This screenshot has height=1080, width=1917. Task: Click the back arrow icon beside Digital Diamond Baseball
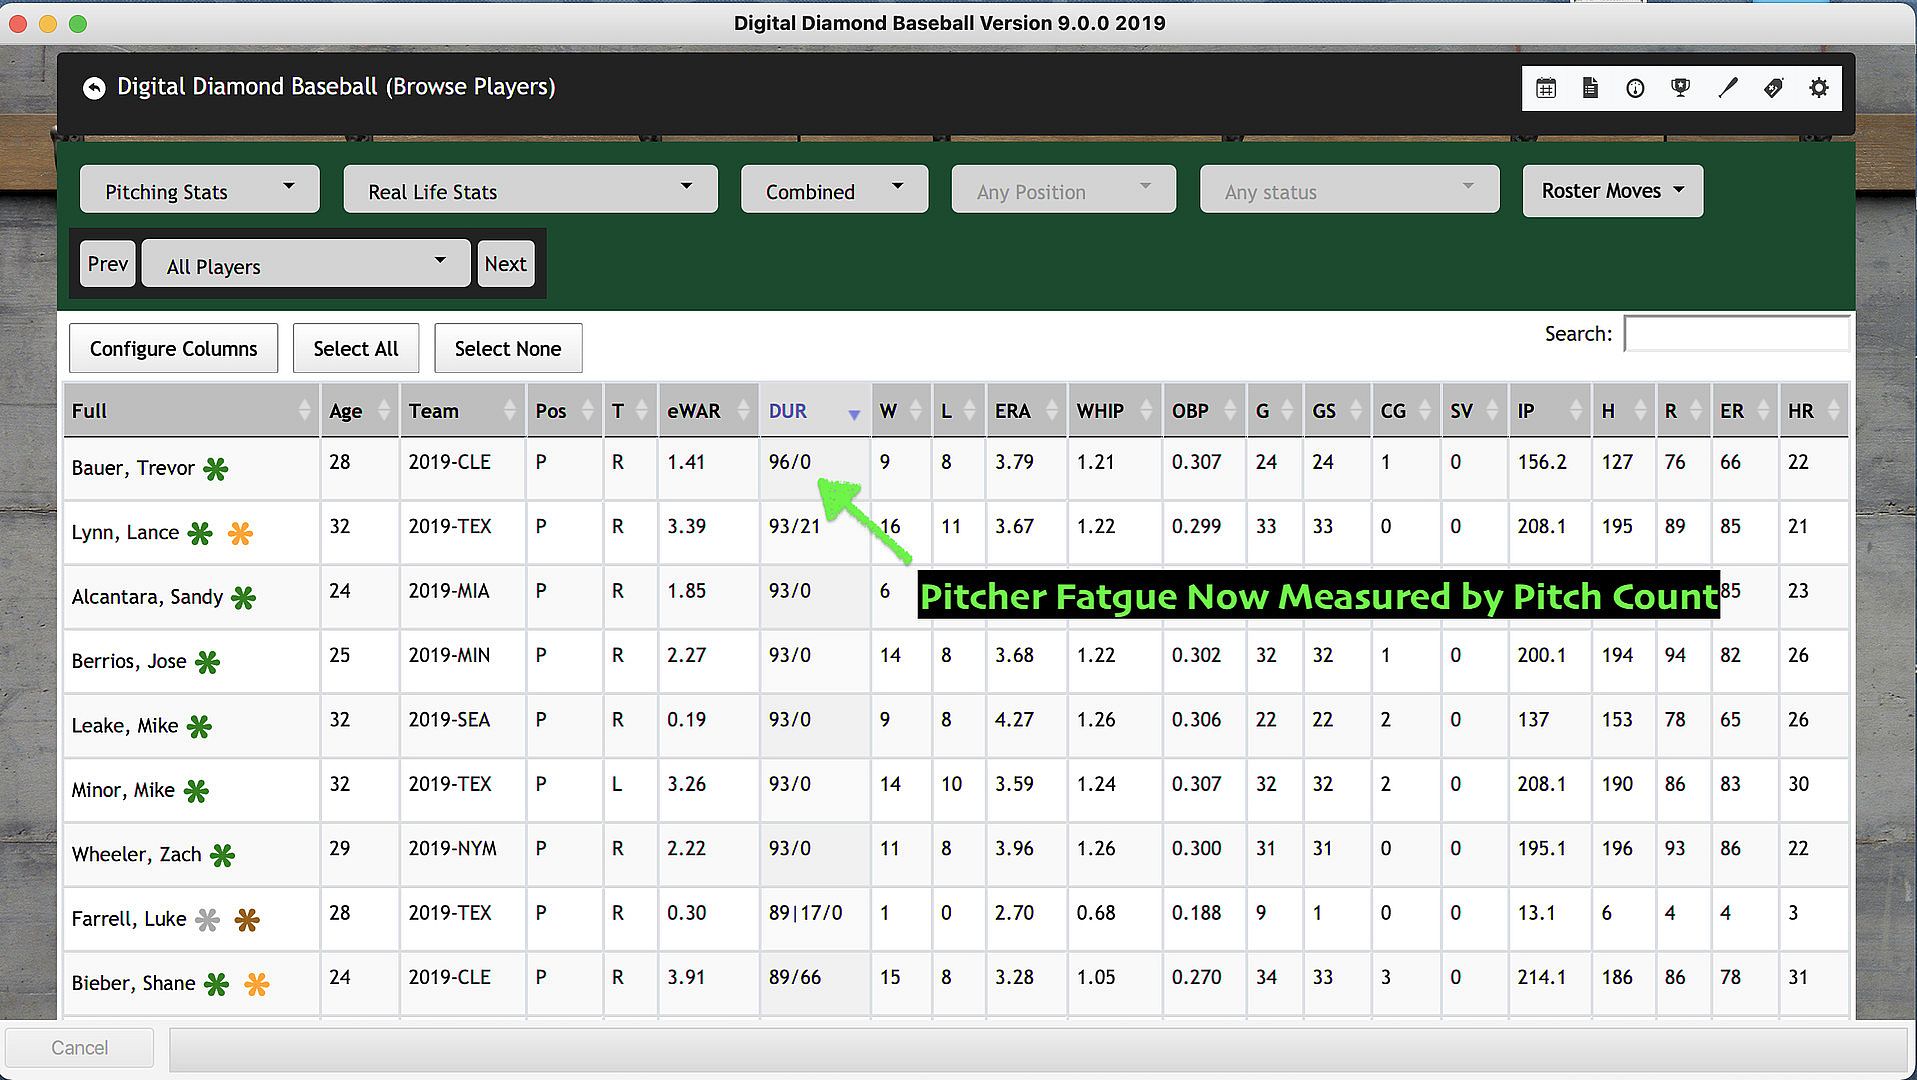94,88
